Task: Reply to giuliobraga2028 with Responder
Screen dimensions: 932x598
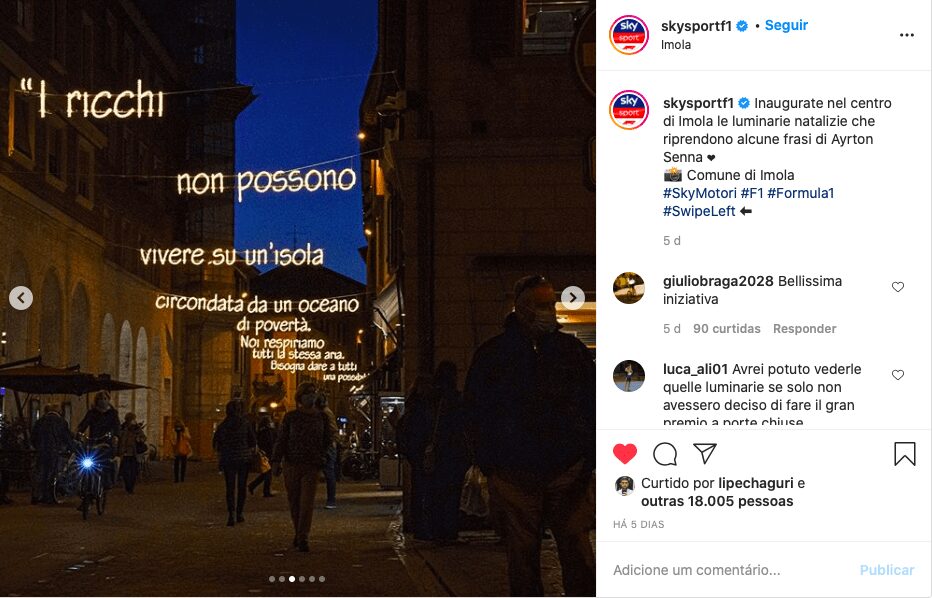Action: point(804,329)
